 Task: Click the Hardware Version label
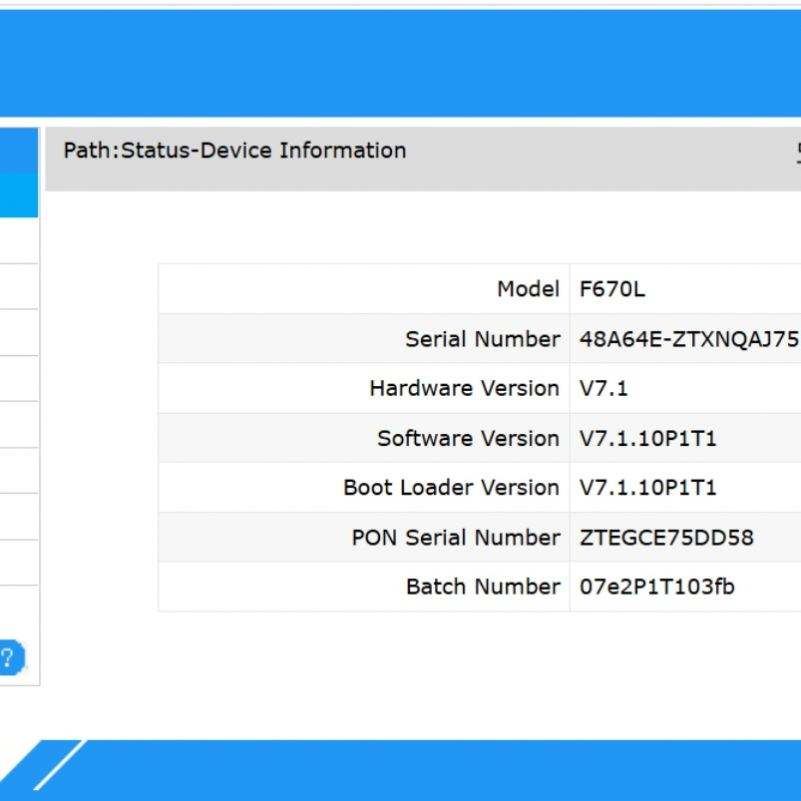[464, 388]
